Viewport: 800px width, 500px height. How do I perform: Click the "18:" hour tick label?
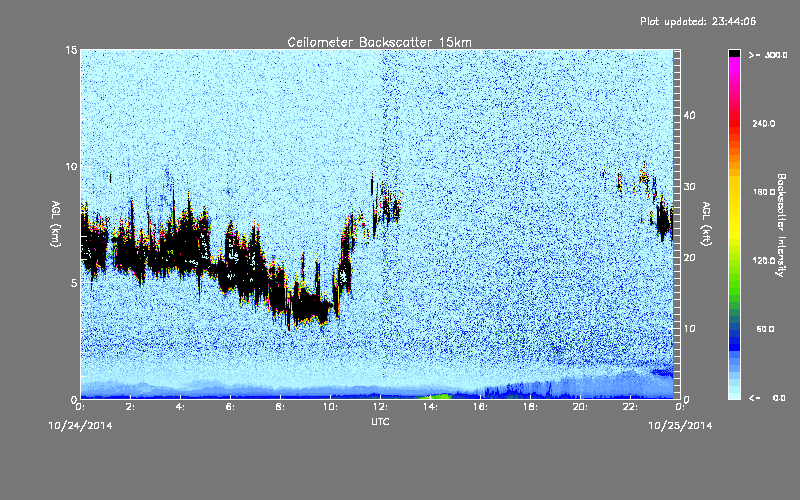pyautogui.click(x=530, y=407)
